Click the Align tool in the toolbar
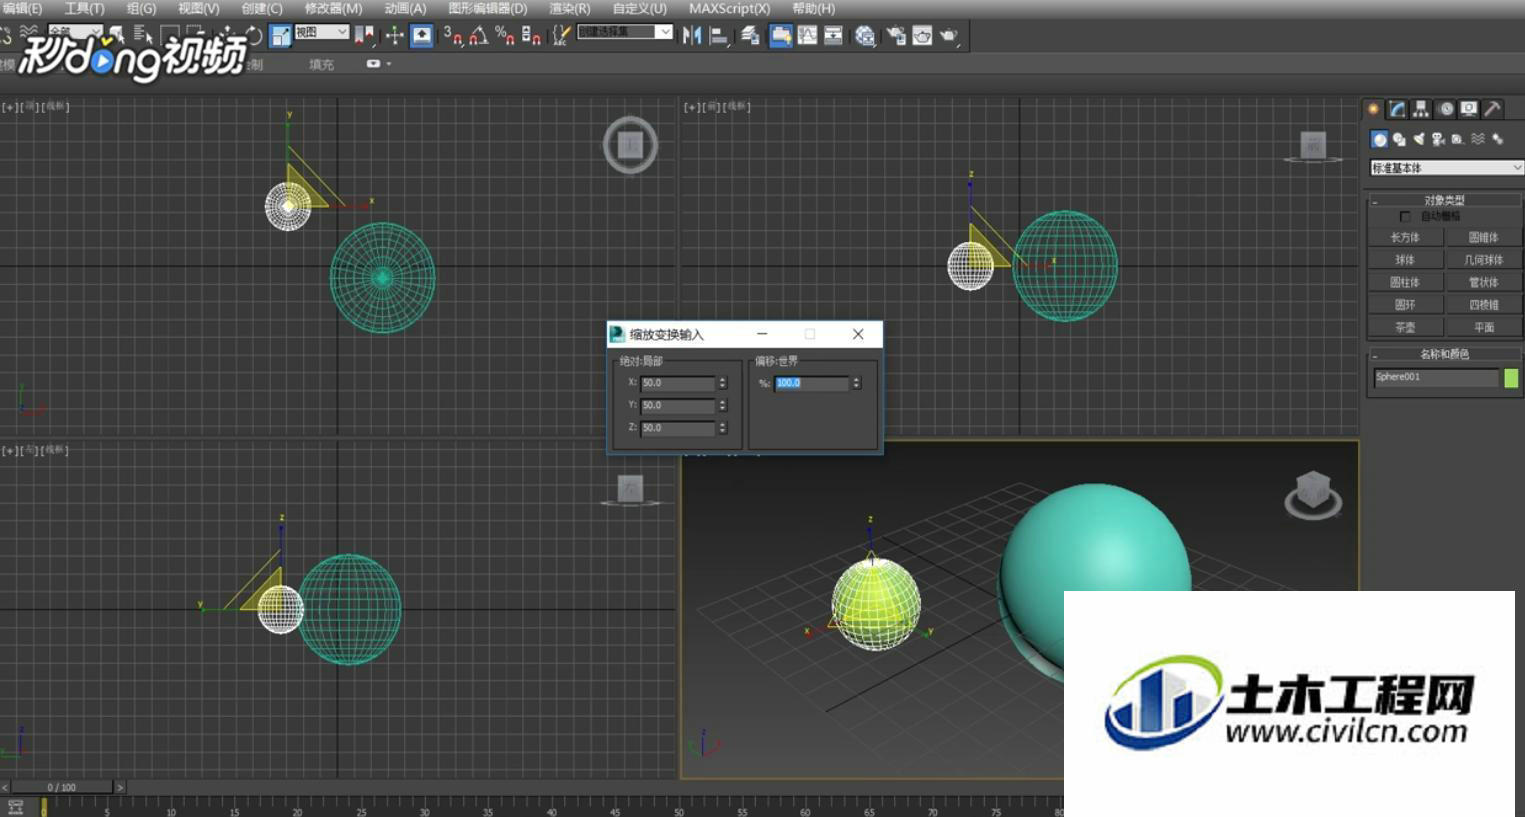Image resolution: width=1525 pixels, height=817 pixels. (x=718, y=36)
